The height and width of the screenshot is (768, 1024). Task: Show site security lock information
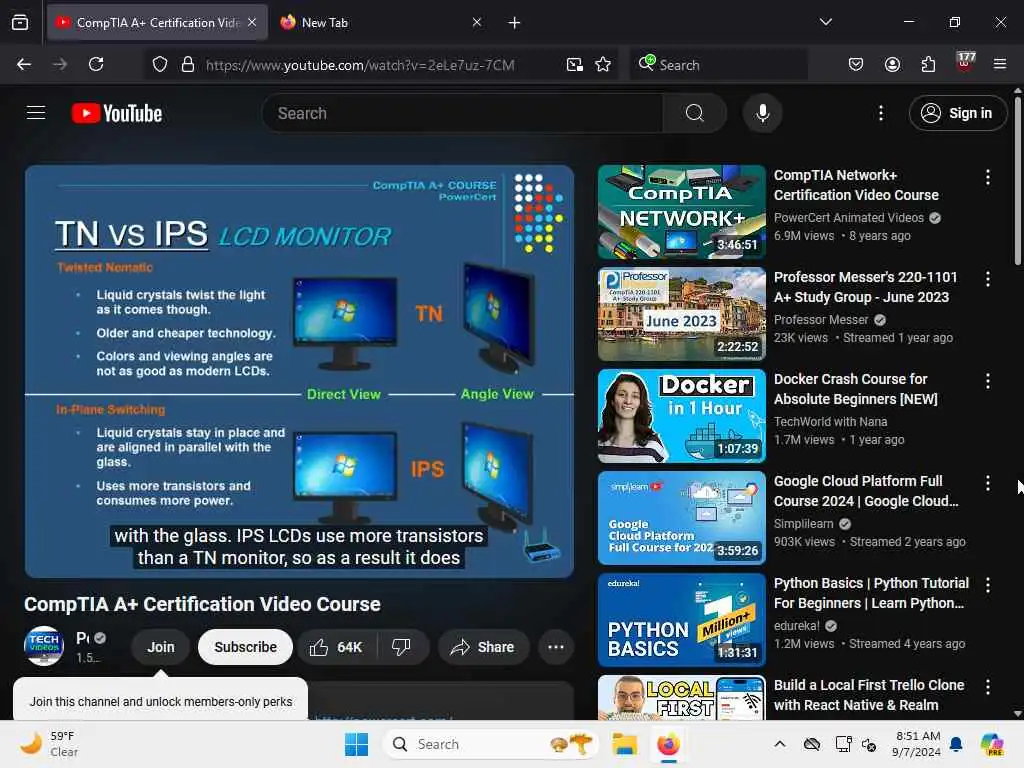pos(188,64)
